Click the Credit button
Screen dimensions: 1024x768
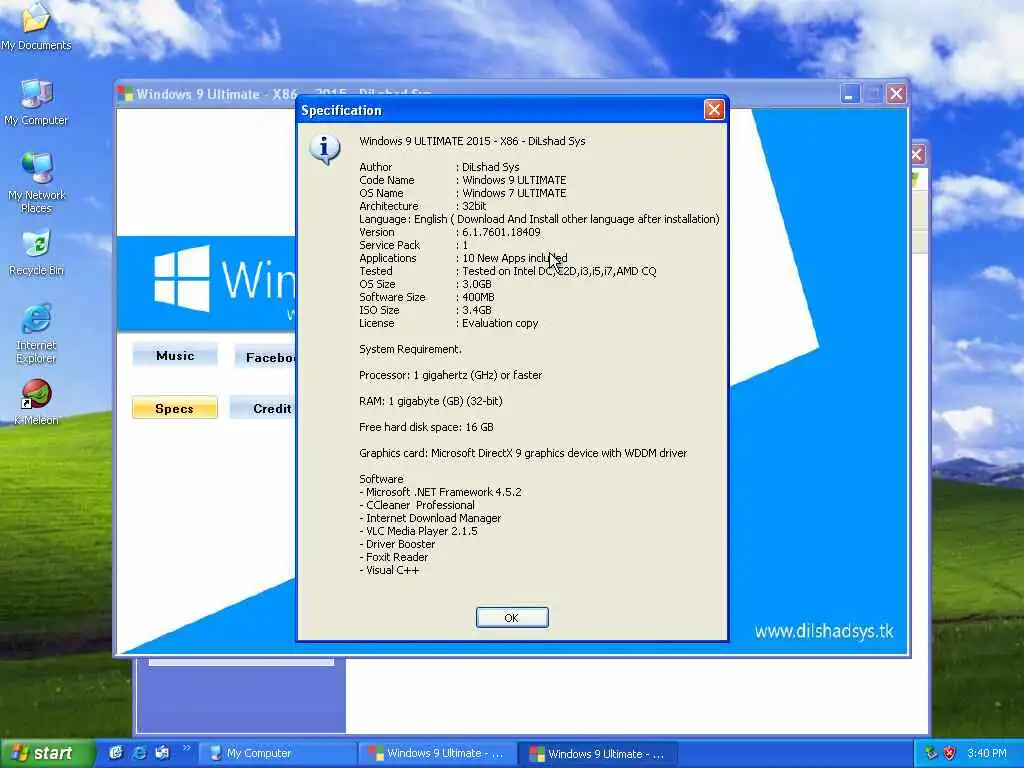(264, 408)
